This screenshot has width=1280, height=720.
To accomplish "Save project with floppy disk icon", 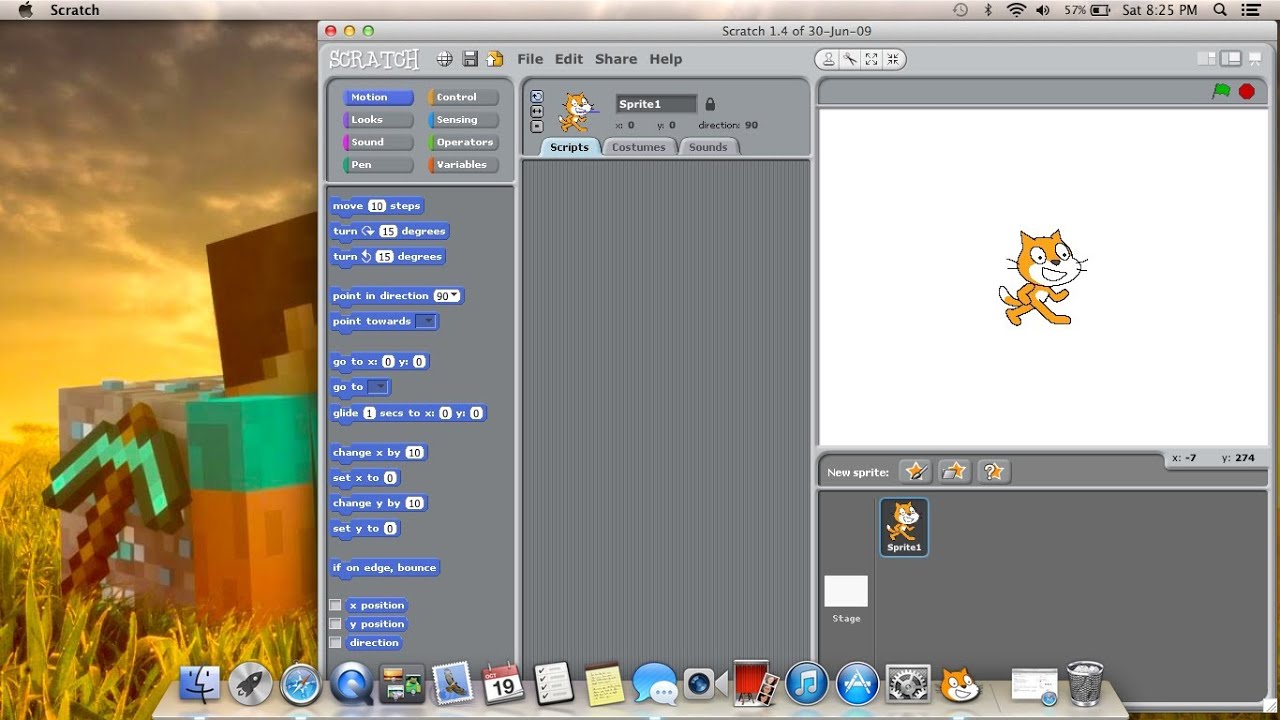I will (470, 59).
